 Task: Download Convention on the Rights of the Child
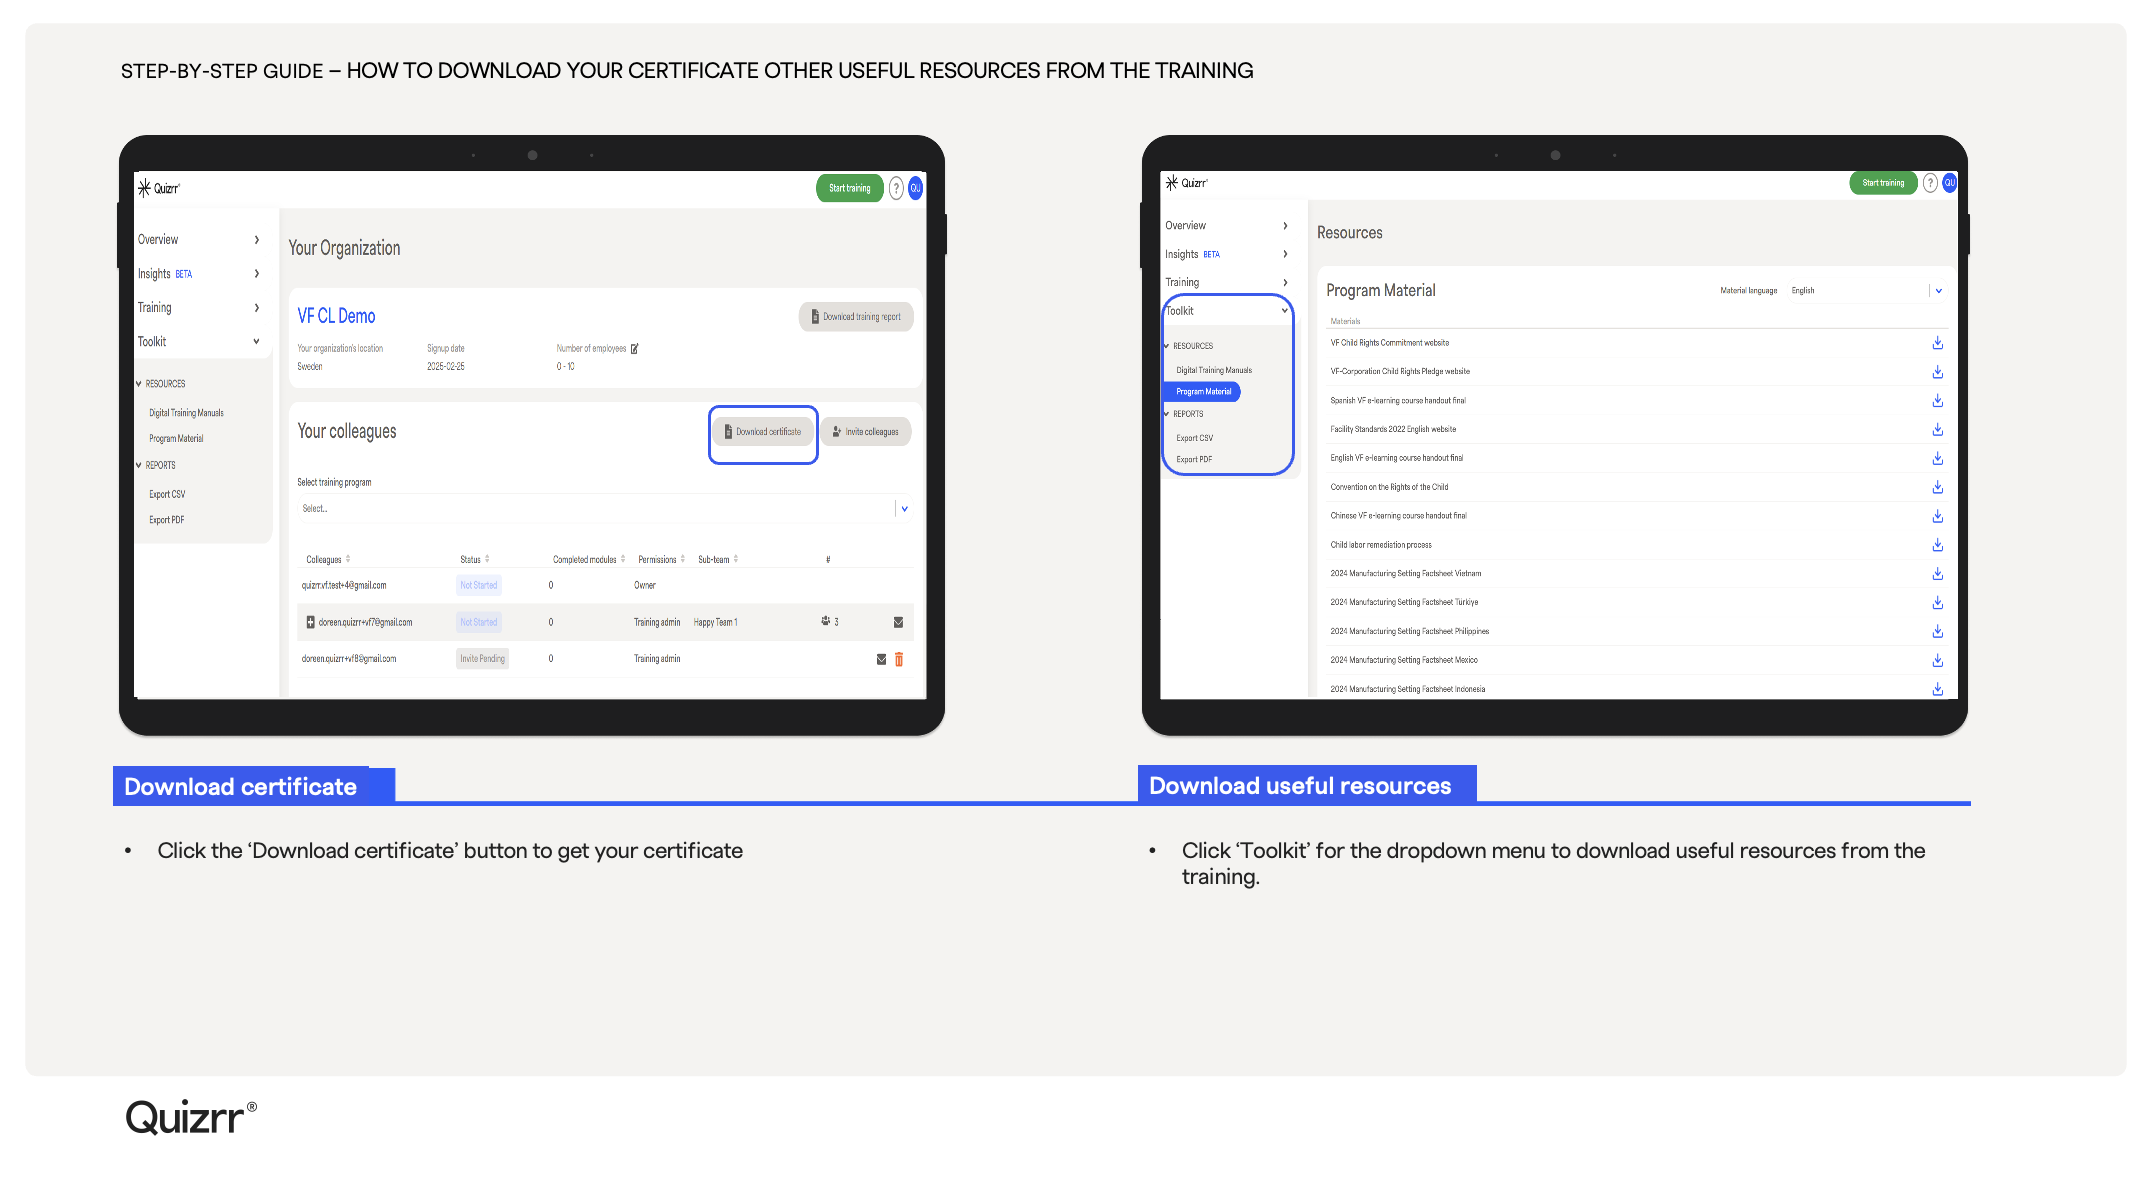click(1937, 487)
